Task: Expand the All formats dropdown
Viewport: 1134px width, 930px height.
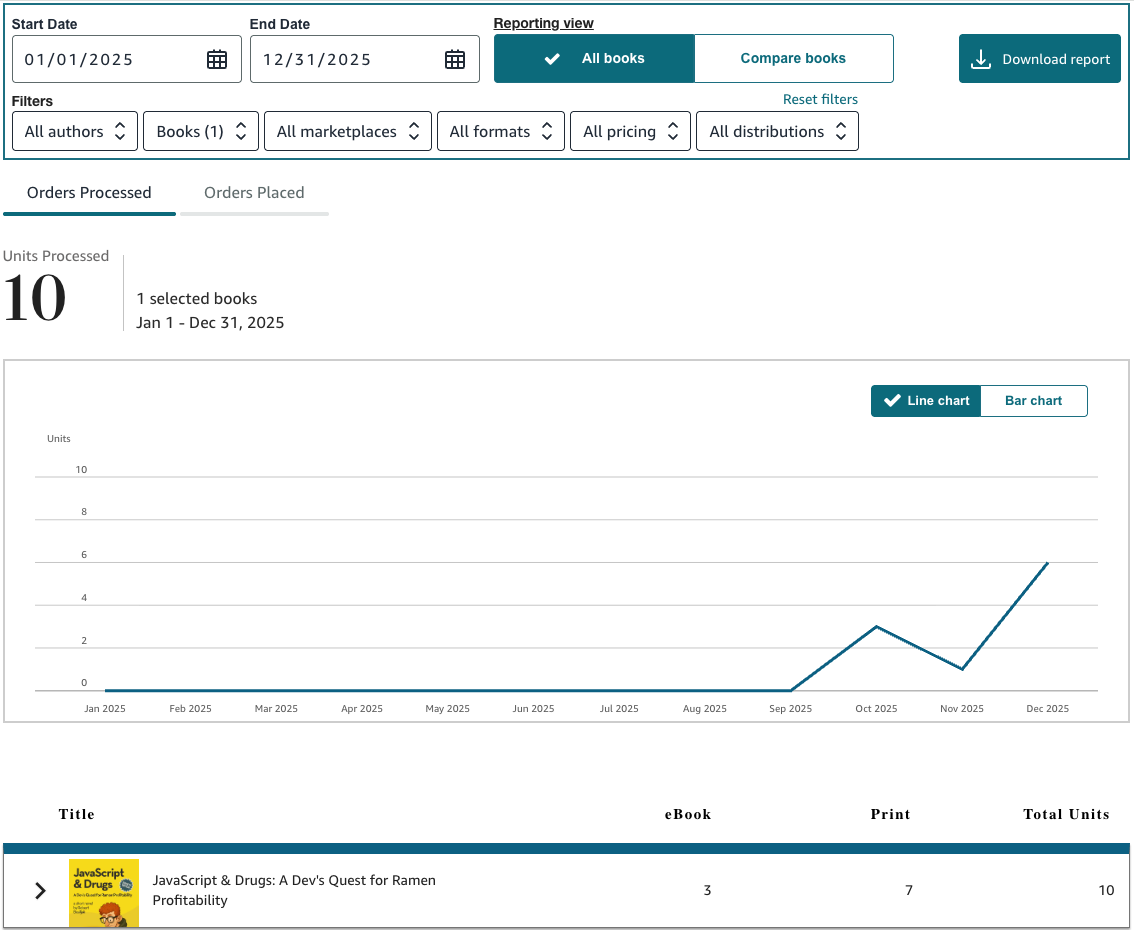Action: tap(500, 131)
